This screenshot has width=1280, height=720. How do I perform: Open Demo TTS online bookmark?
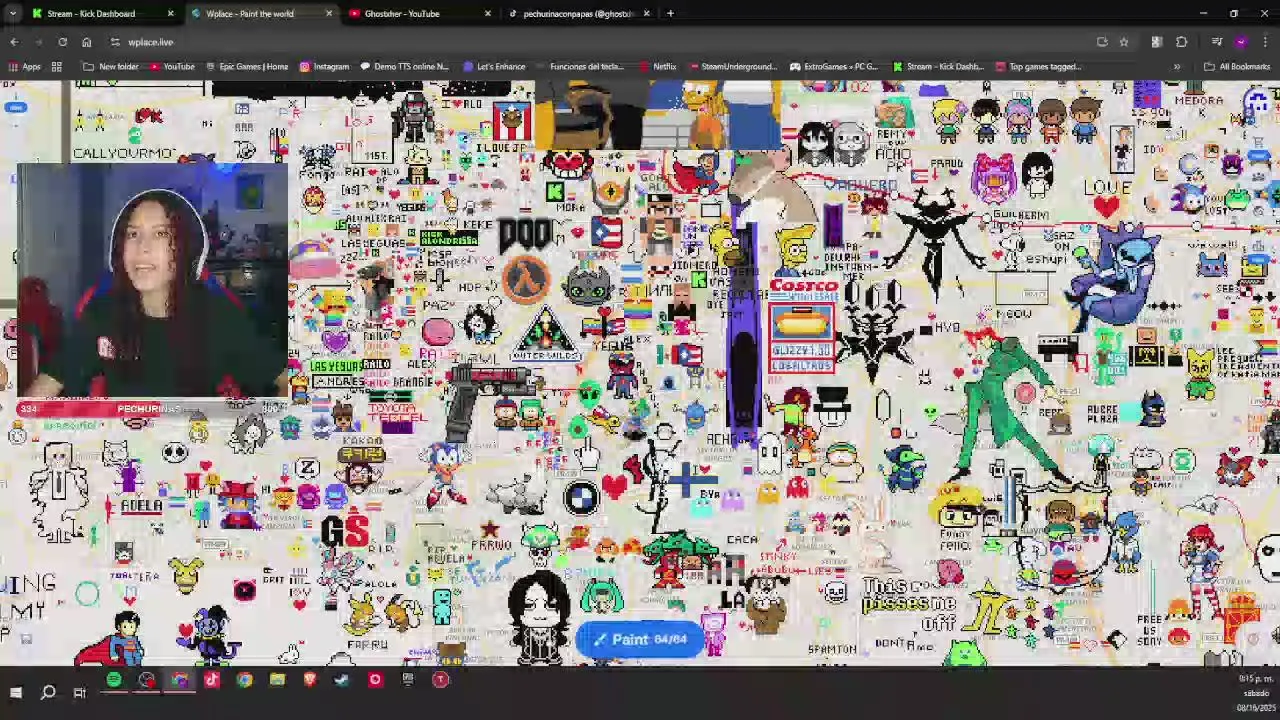click(403, 67)
